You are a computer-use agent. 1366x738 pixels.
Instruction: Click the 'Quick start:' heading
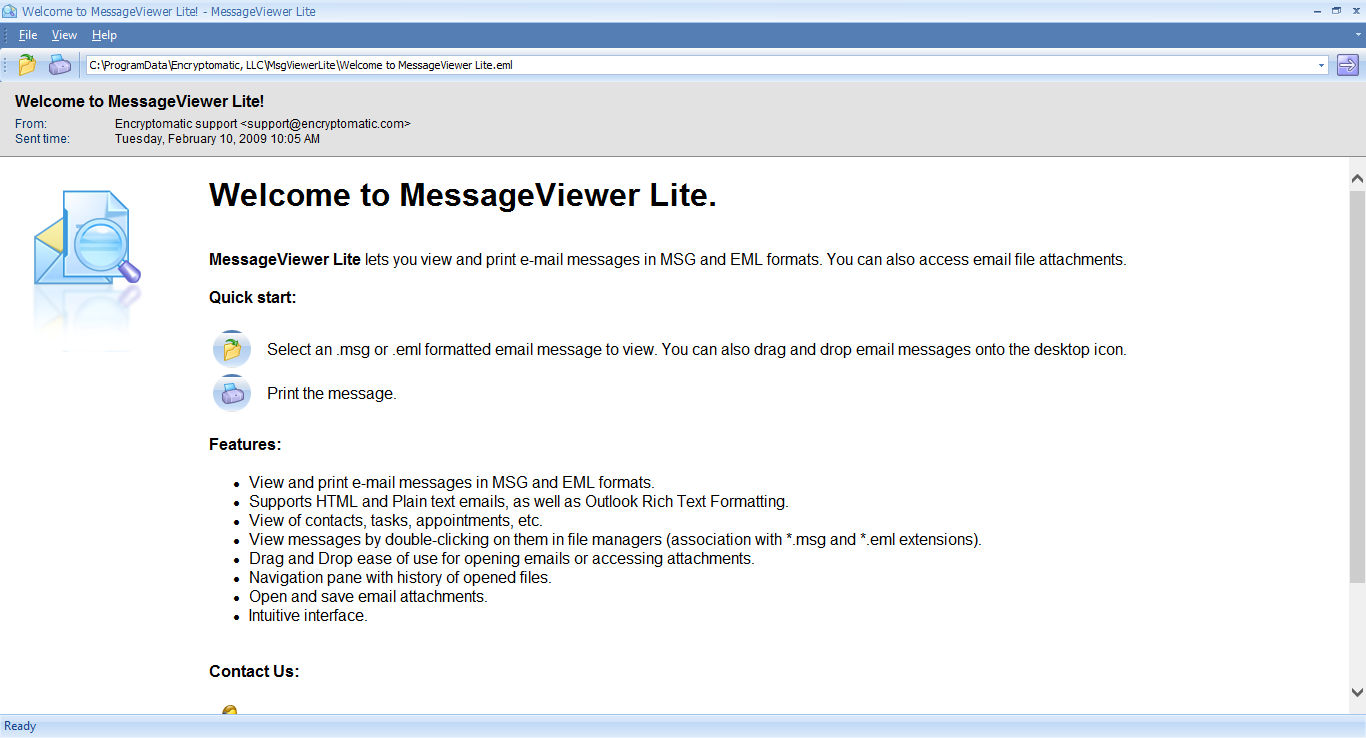[253, 297]
